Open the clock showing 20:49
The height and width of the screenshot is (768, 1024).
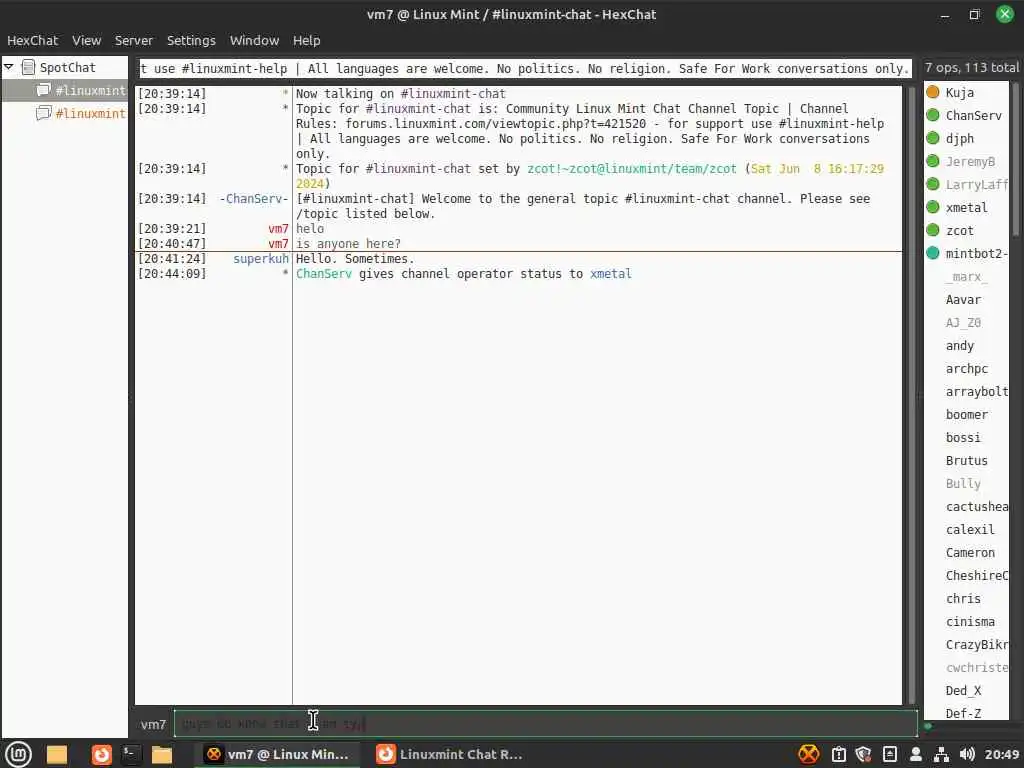click(x=1002, y=754)
